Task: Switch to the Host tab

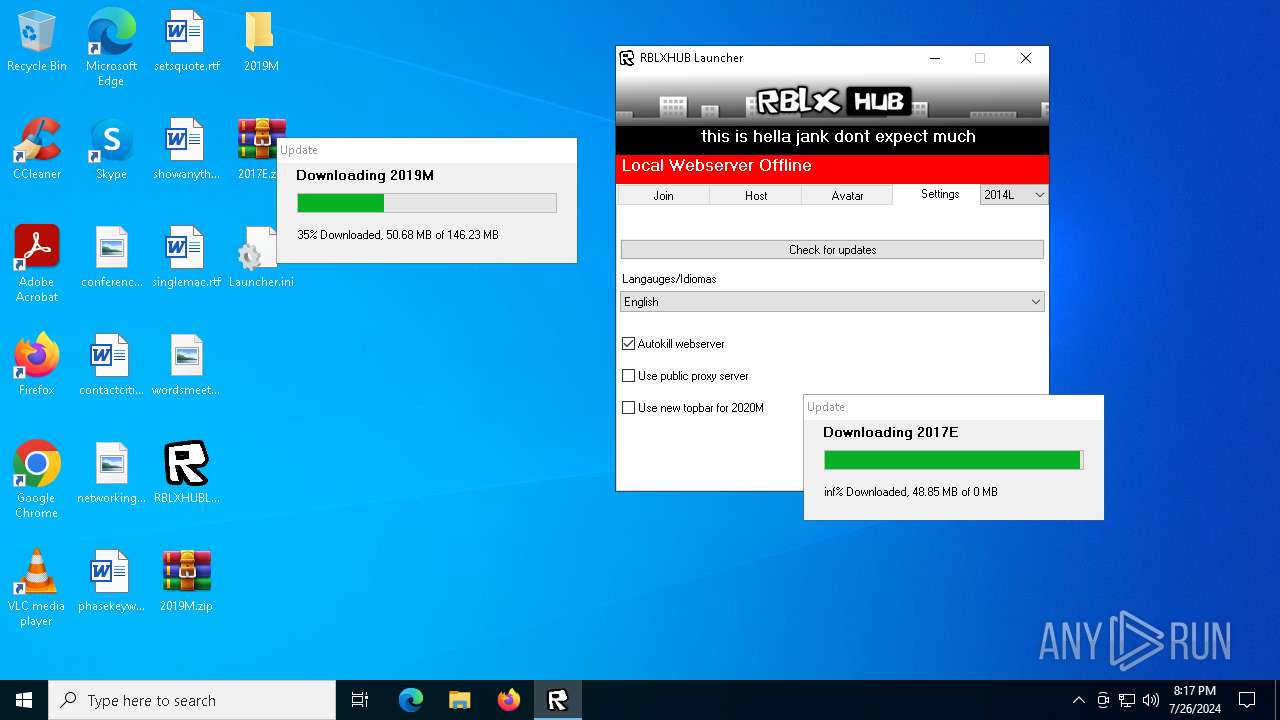Action: 756,196
